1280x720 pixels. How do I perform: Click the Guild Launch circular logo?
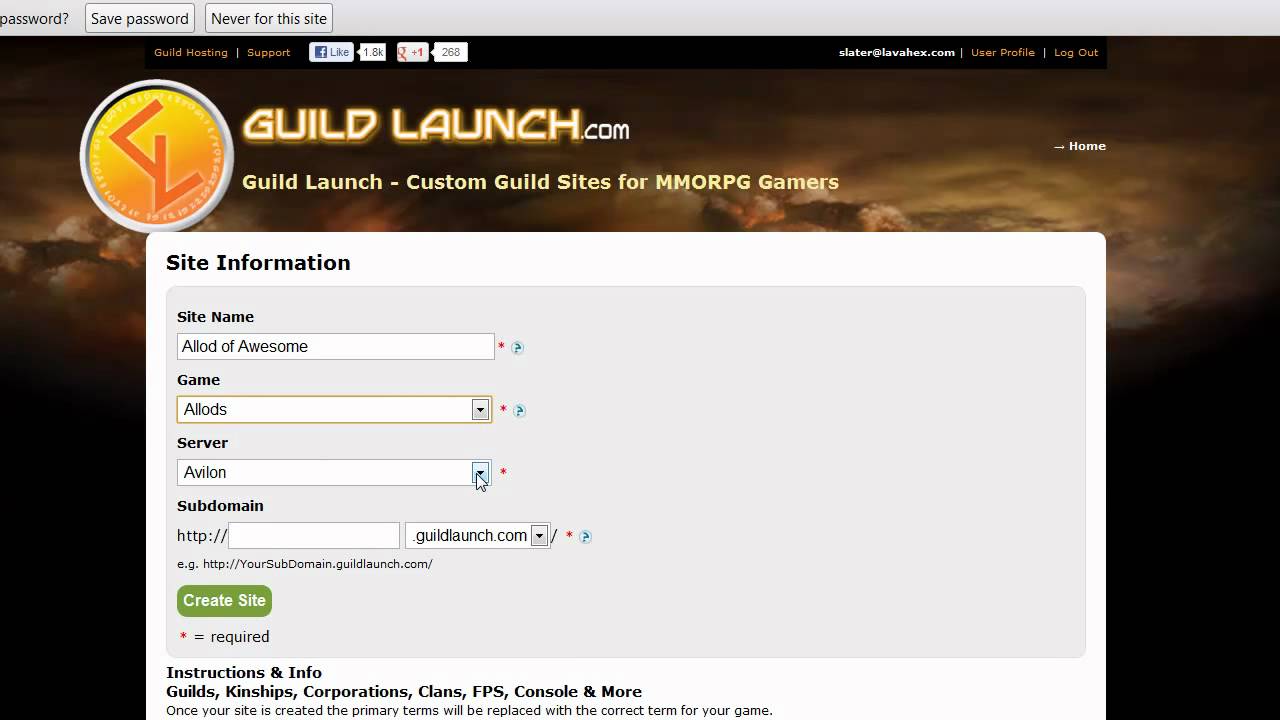point(157,156)
